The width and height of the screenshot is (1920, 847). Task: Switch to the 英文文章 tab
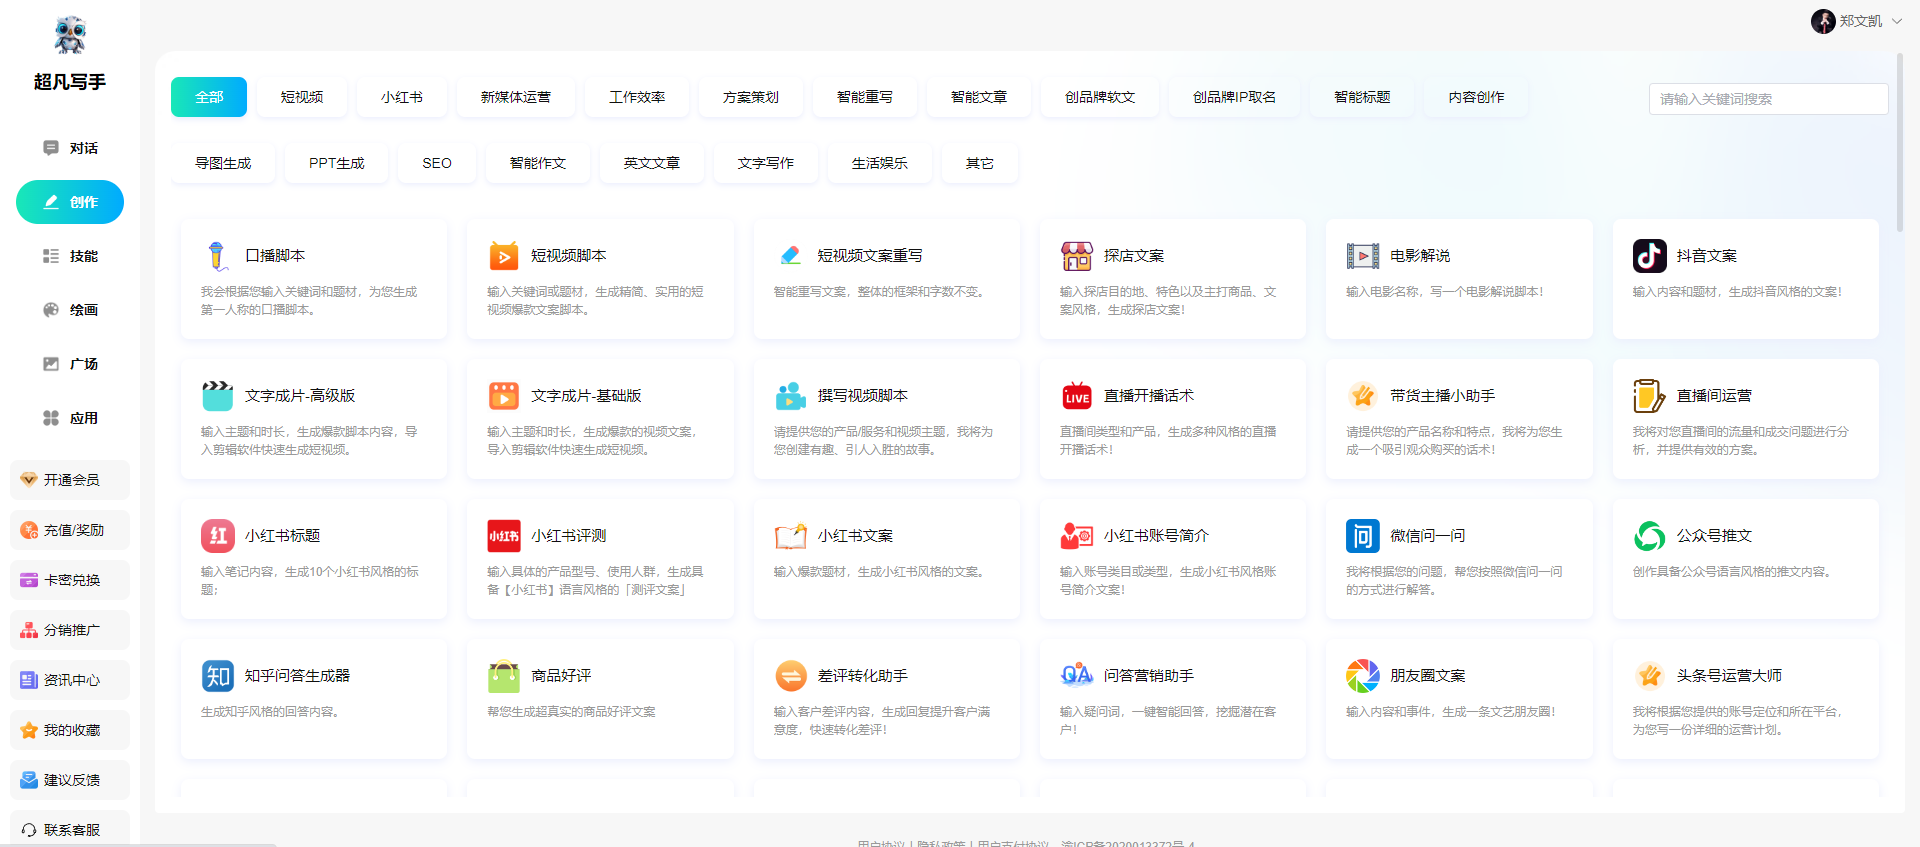click(x=652, y=163)
